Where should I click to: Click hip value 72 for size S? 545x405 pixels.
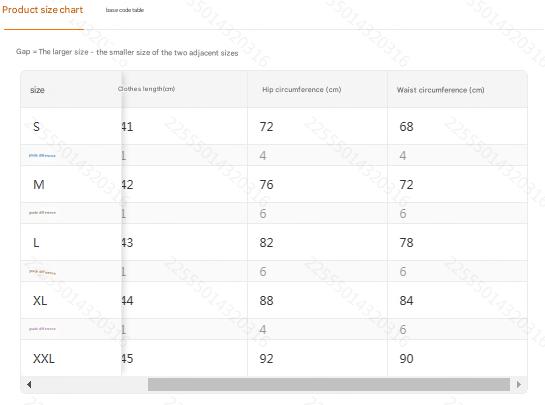(267, 127)
